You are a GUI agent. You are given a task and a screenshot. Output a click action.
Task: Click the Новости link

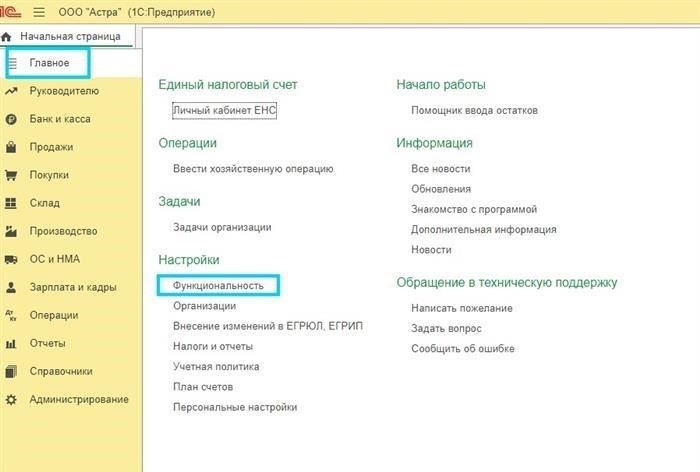(431, 250)
